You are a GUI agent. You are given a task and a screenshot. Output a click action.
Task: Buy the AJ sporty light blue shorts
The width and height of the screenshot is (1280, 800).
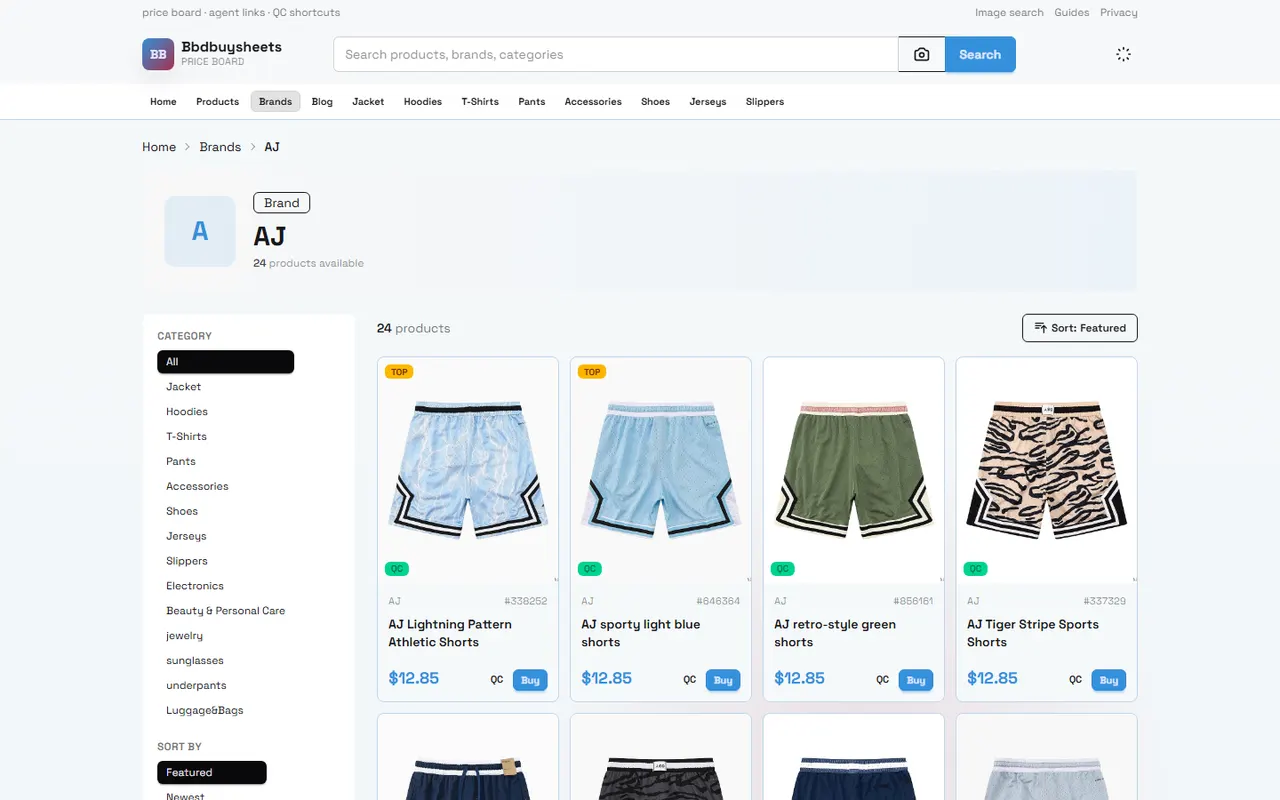click(723, 680)
